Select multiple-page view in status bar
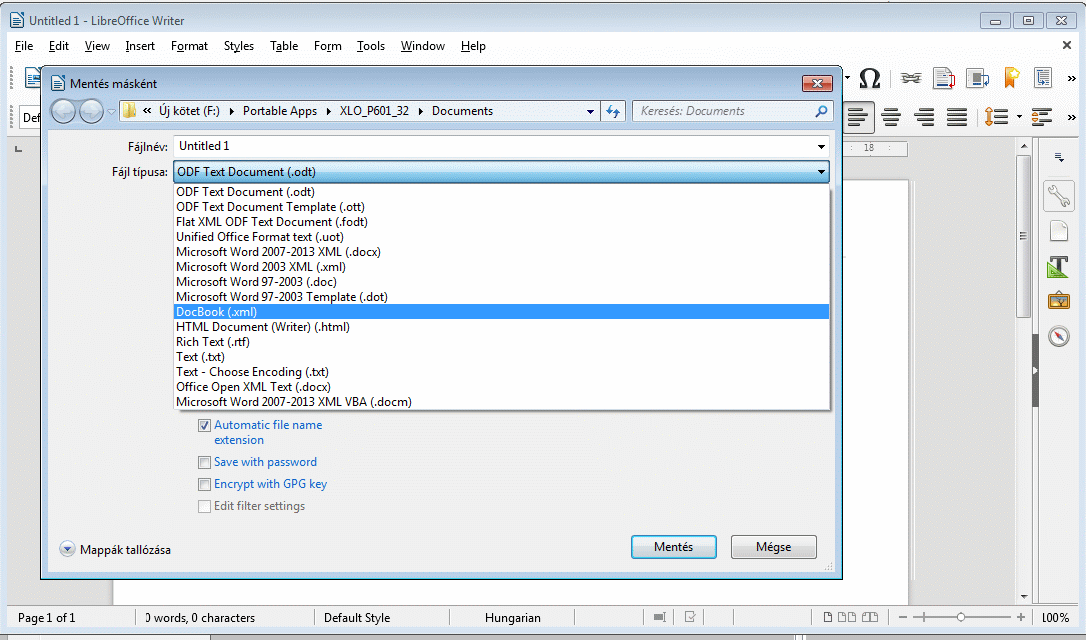 tap(847, 617)
